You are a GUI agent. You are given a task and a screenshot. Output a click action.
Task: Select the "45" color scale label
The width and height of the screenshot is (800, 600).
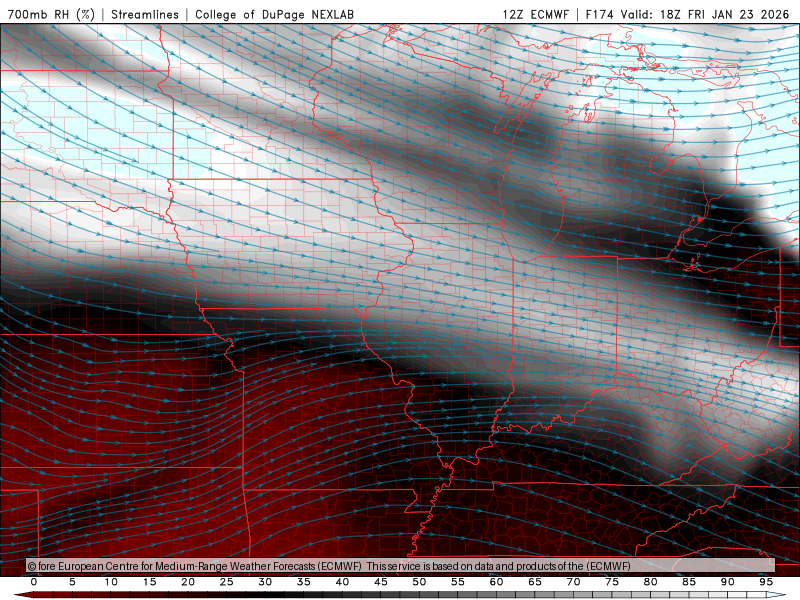click(381, 582)
